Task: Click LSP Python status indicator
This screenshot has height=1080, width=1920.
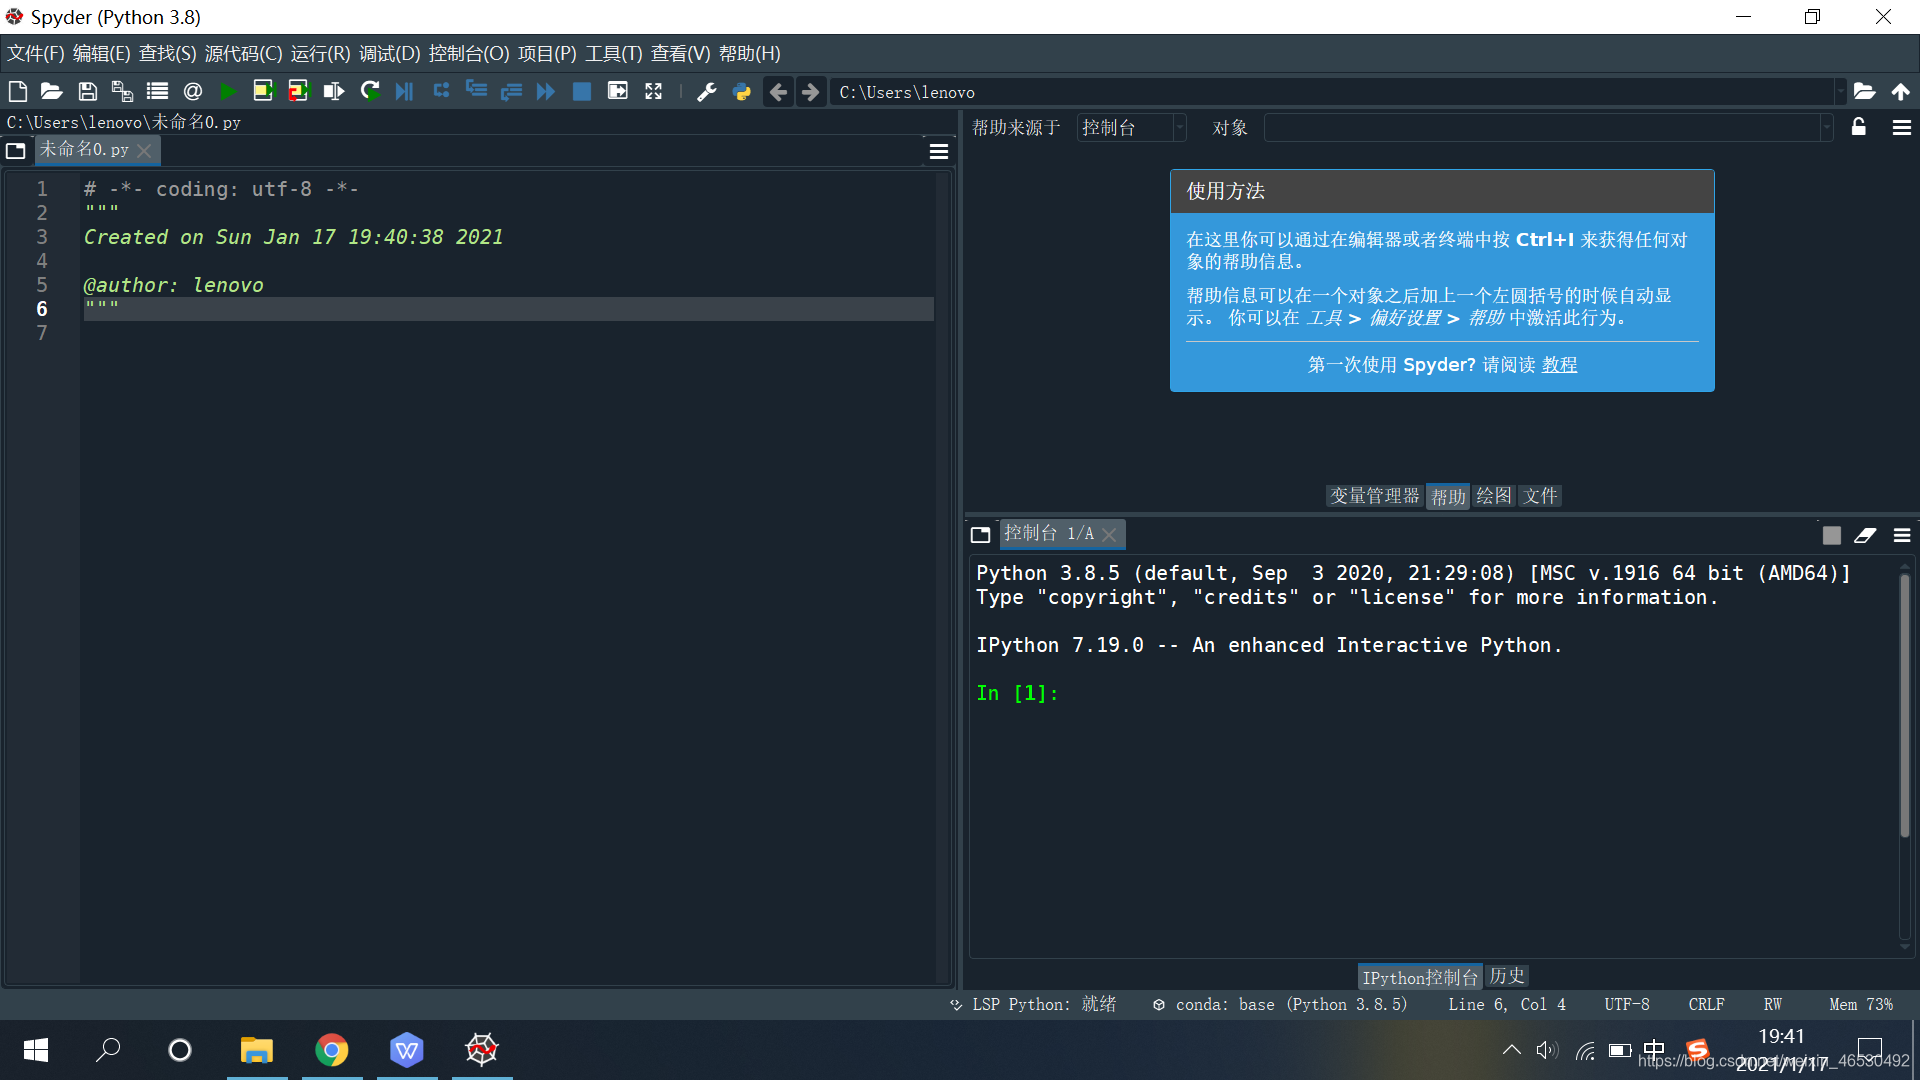Action: pyautogui.click(x=1033, y=1004)
